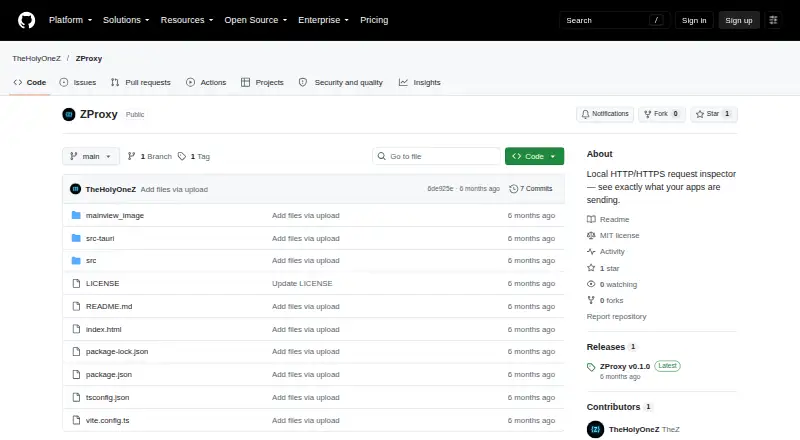This screenshot has width=800, height=440.
Task: Open the tag icon next to 1 Tag
Action: point(182,156)
